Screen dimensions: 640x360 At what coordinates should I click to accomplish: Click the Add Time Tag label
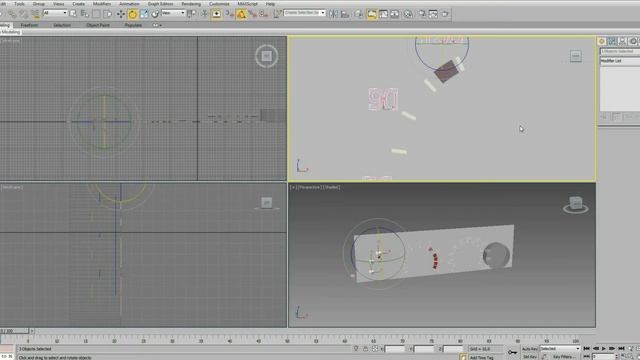(481, 358)
